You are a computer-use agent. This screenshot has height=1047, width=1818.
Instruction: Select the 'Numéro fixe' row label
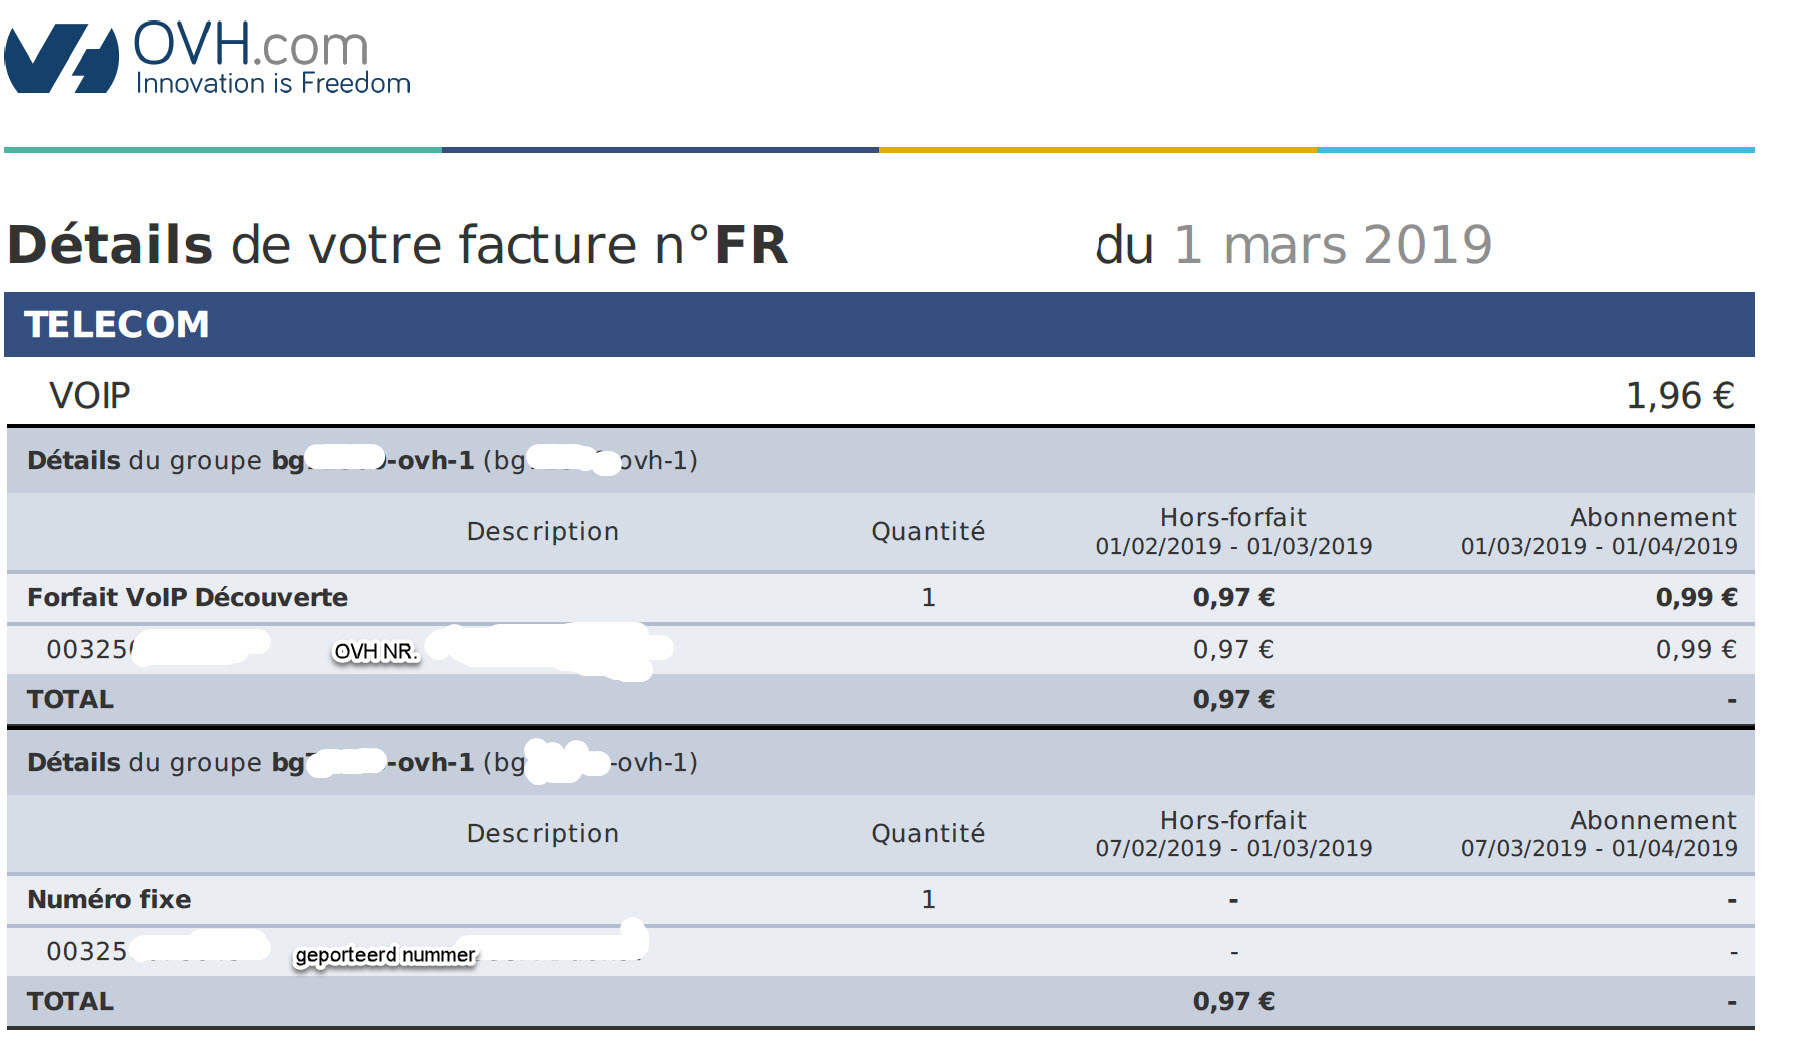[109, 899]
